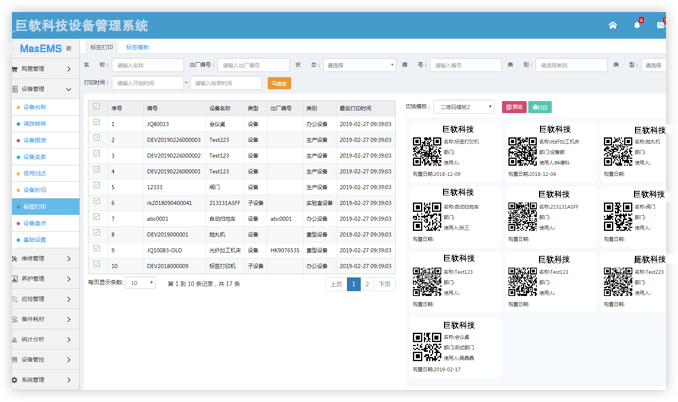
Task: Expand the 养护管理 menu chevron
Action: point(69,279)
